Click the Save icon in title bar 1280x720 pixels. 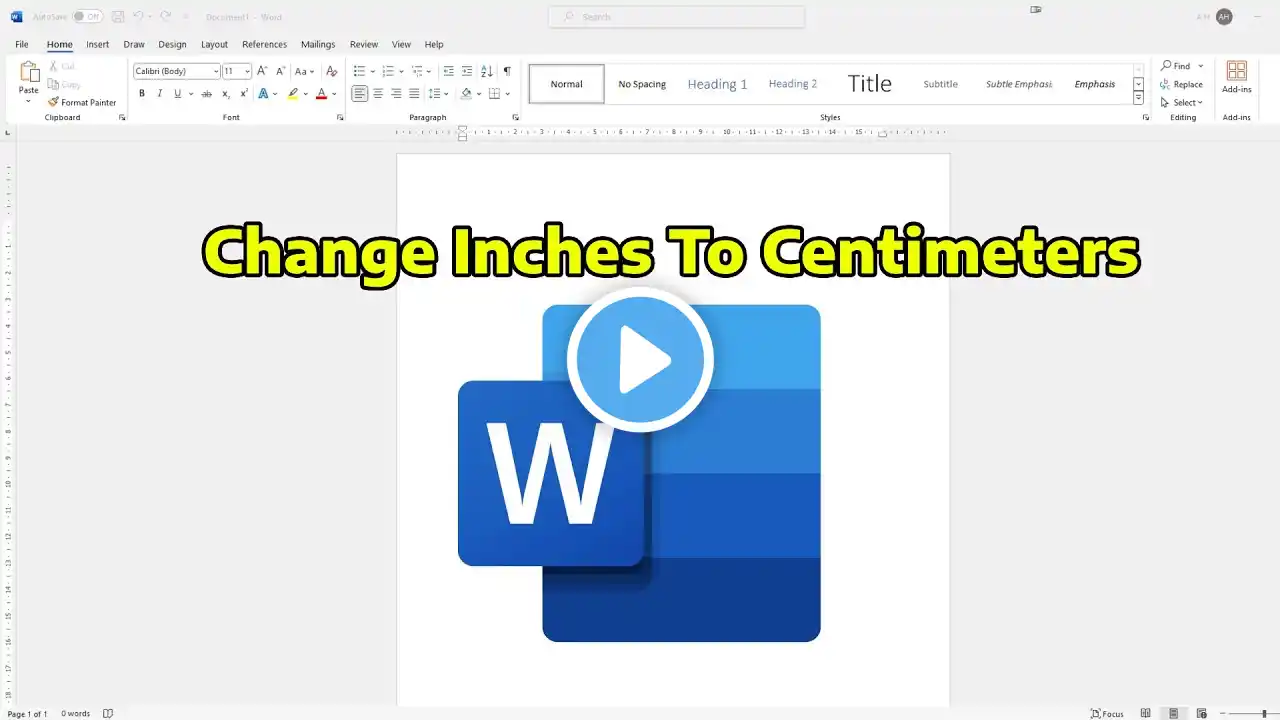tap(118, 17)
